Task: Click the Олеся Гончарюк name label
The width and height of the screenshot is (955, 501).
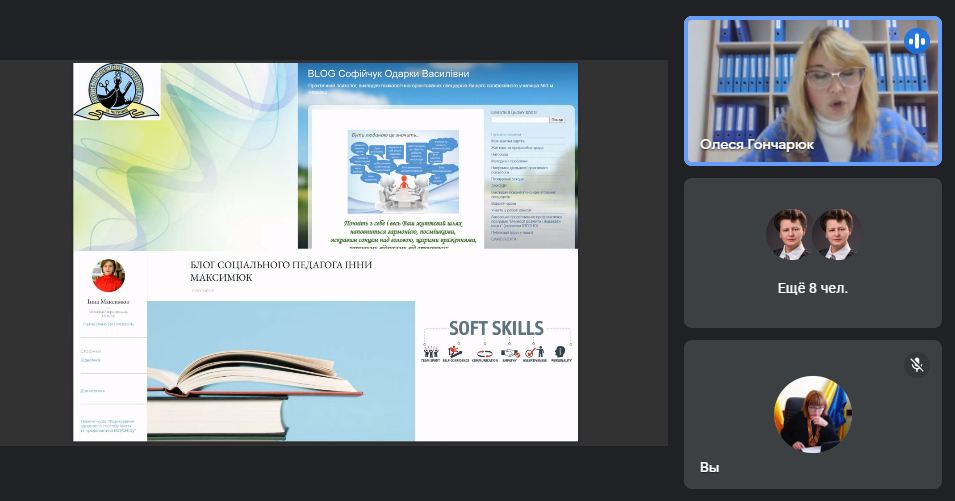Action: point(756,144)
